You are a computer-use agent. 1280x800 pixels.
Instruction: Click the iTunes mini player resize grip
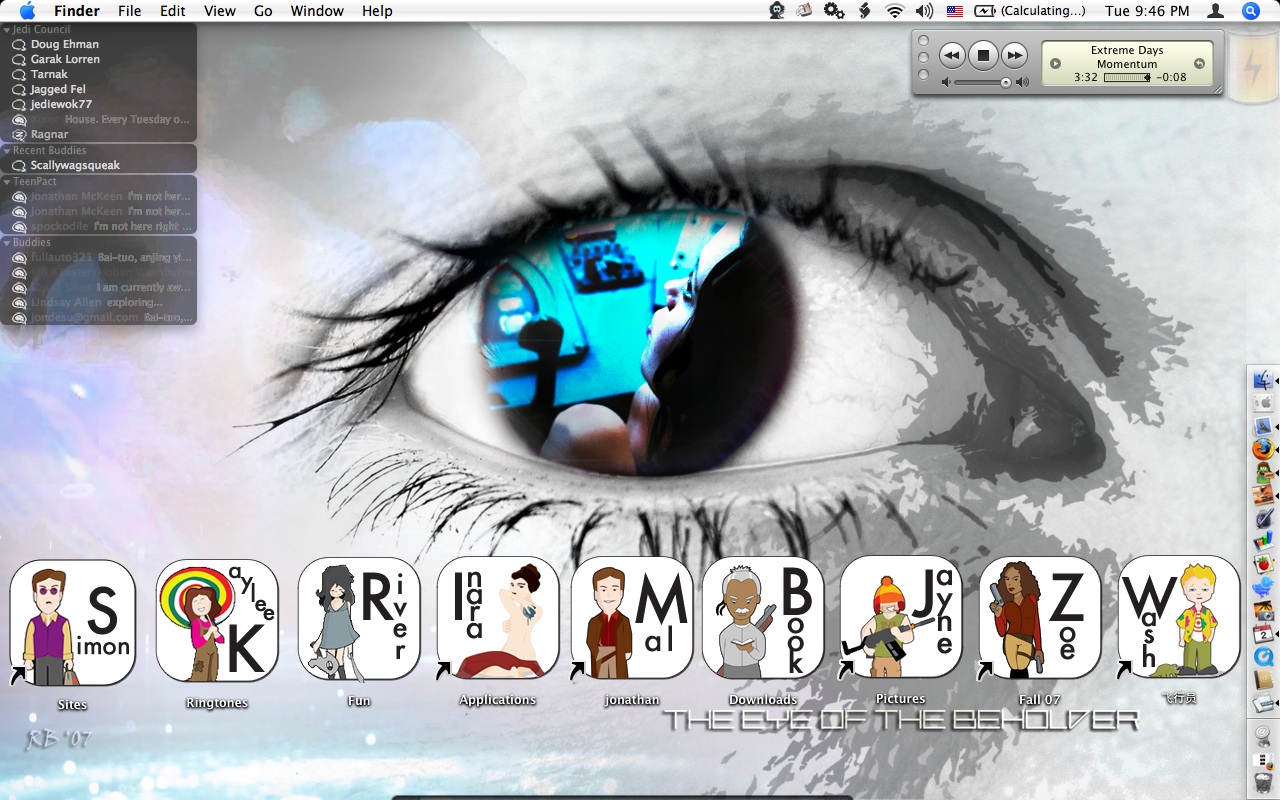(1217, 90)
